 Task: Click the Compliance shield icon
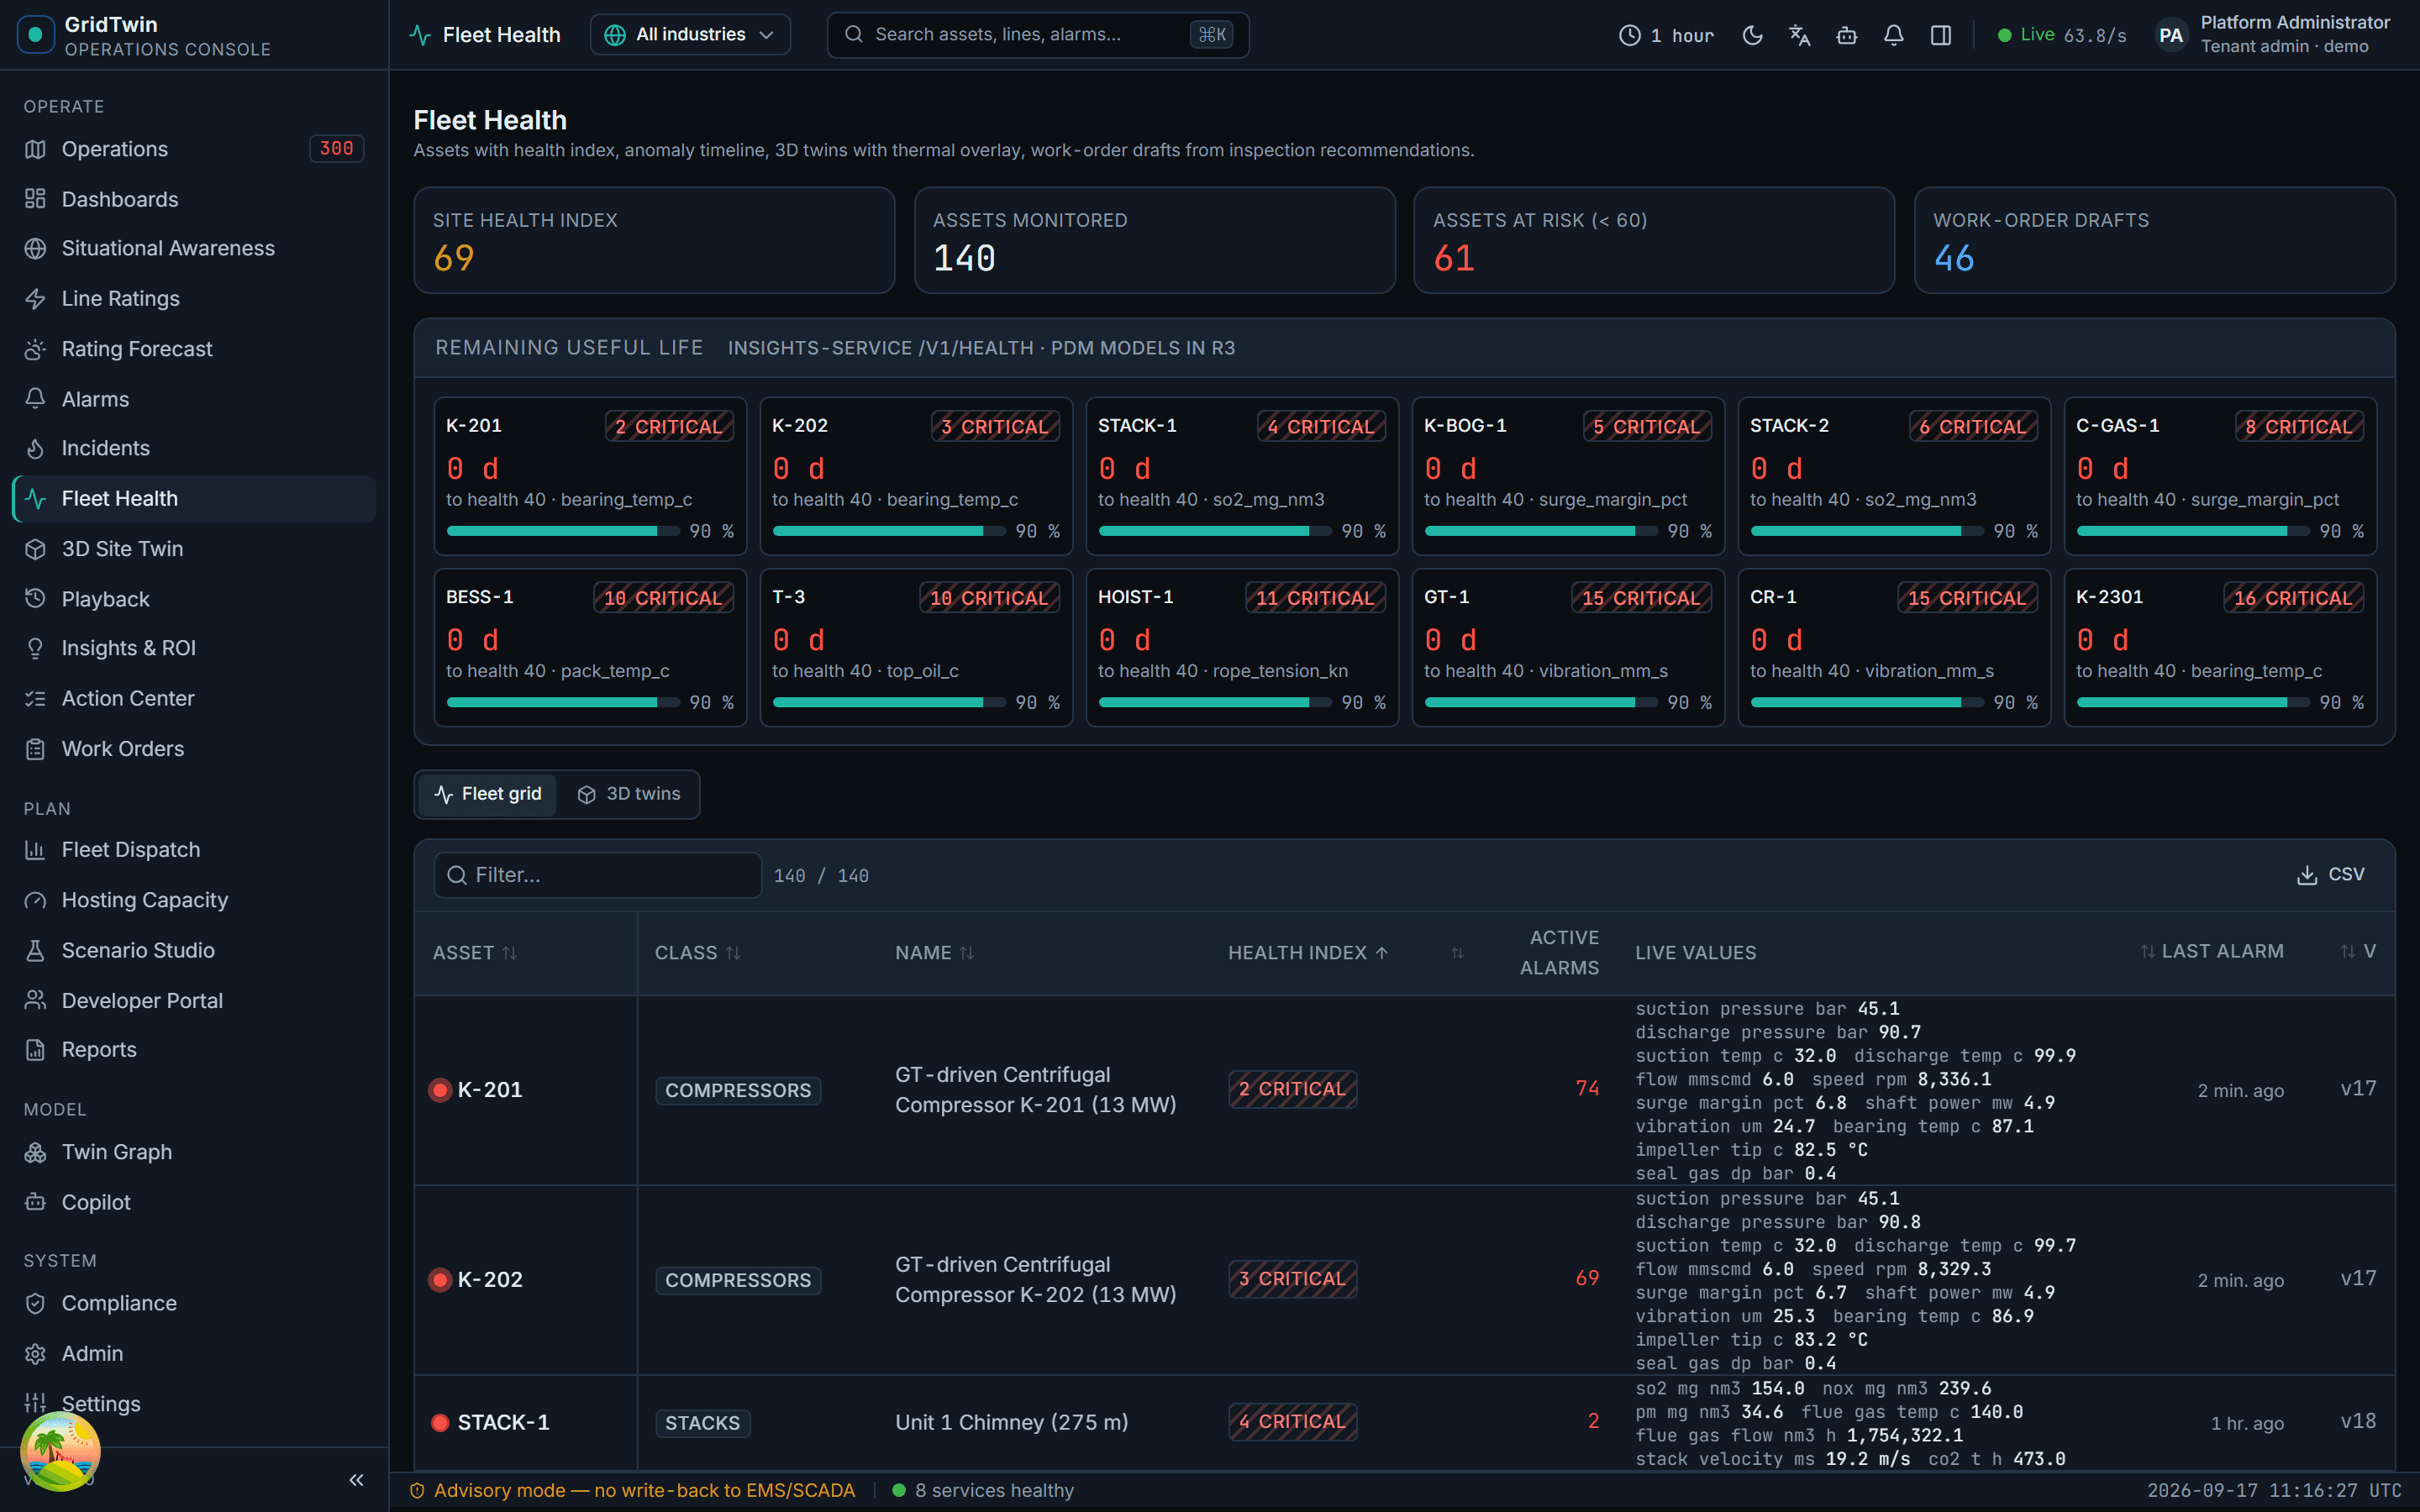(x=36, y=1303)
